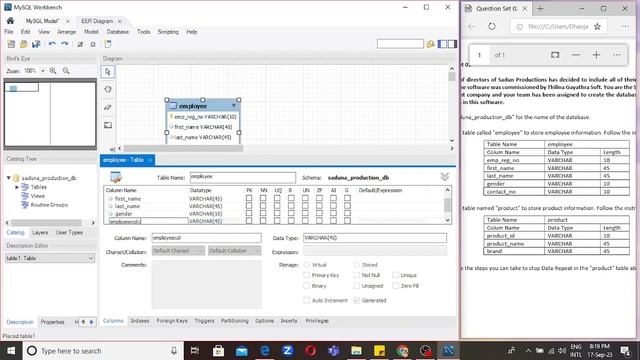Screen dimensions: 640x360
Task: Click the Home icon tab in MySQL Workbench
Action: 10,21
